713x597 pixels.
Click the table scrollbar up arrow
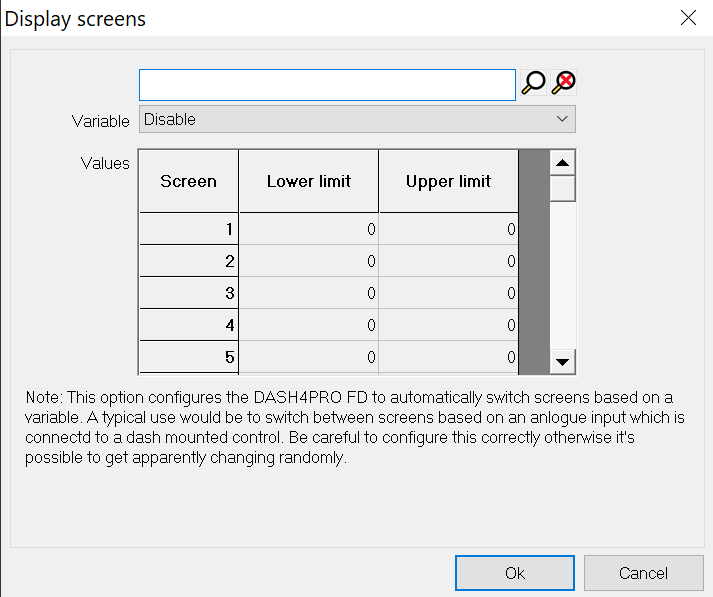pyautogui.click(x=563, y=163)
